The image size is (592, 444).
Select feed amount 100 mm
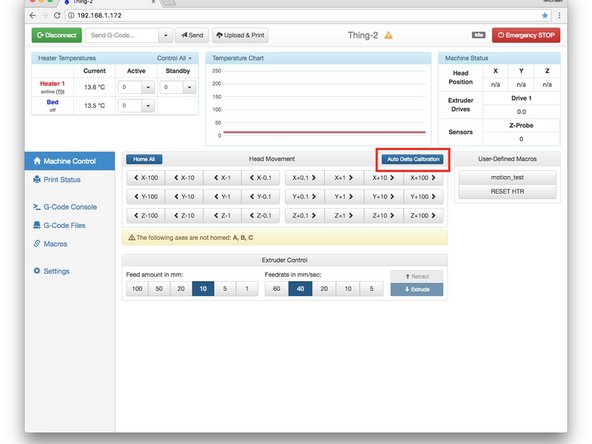click(137, 289)
